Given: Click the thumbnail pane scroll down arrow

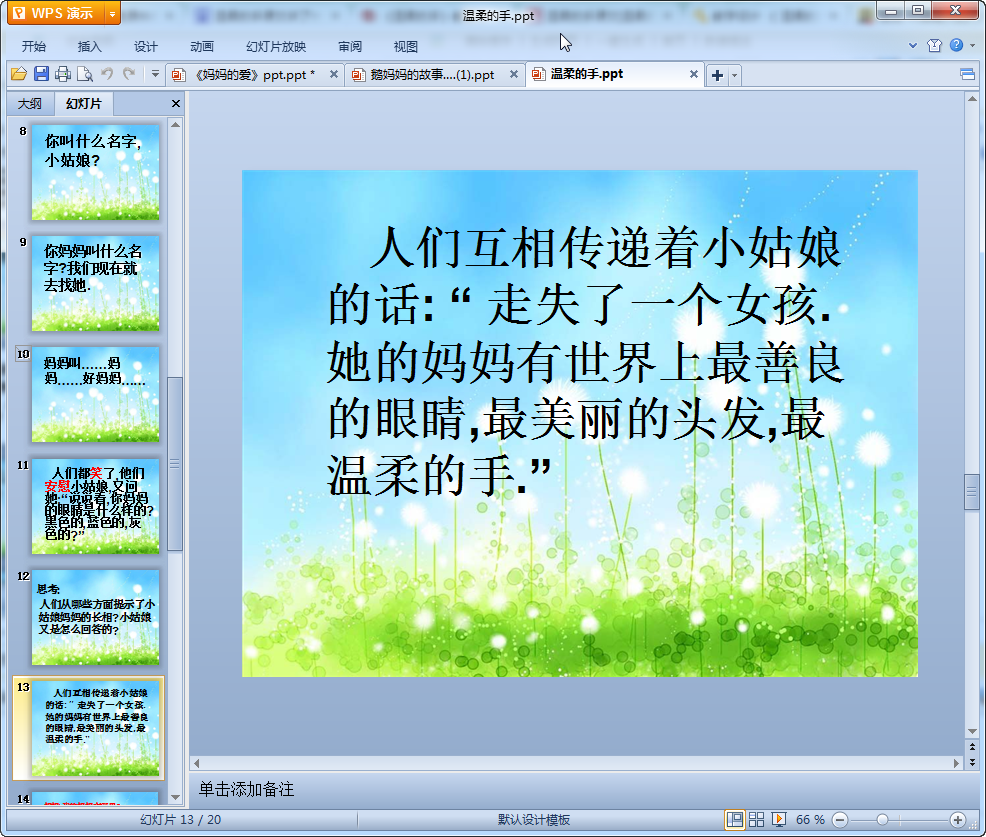Looking at the screenshot, I should 175,797.
